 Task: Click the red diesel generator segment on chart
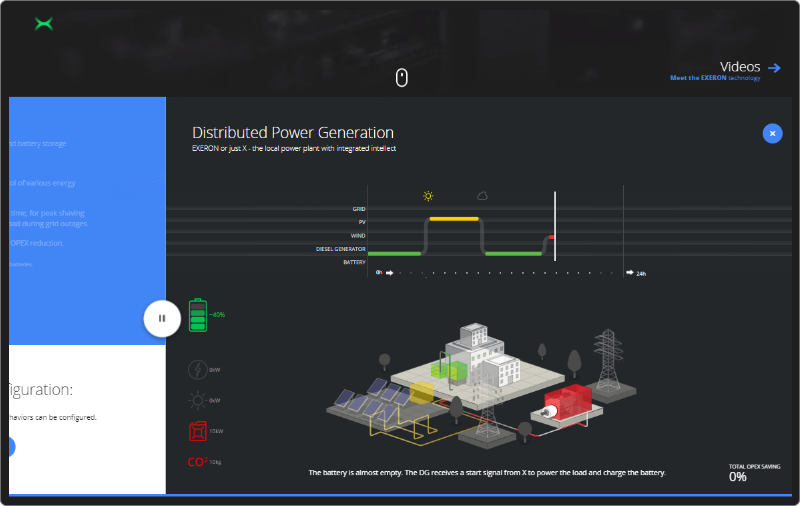(552, 237)
